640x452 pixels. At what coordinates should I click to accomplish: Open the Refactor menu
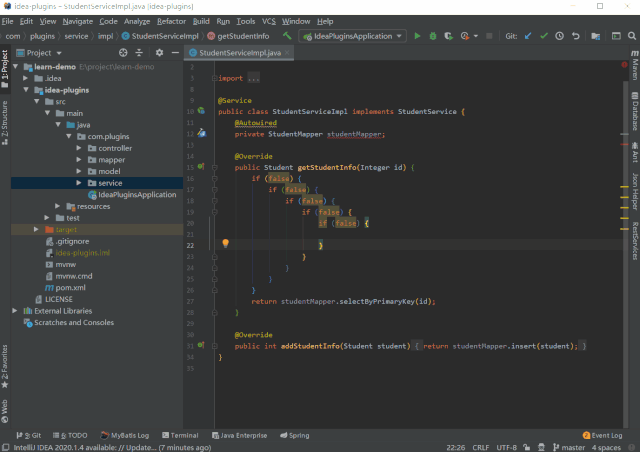pos(171,21)
